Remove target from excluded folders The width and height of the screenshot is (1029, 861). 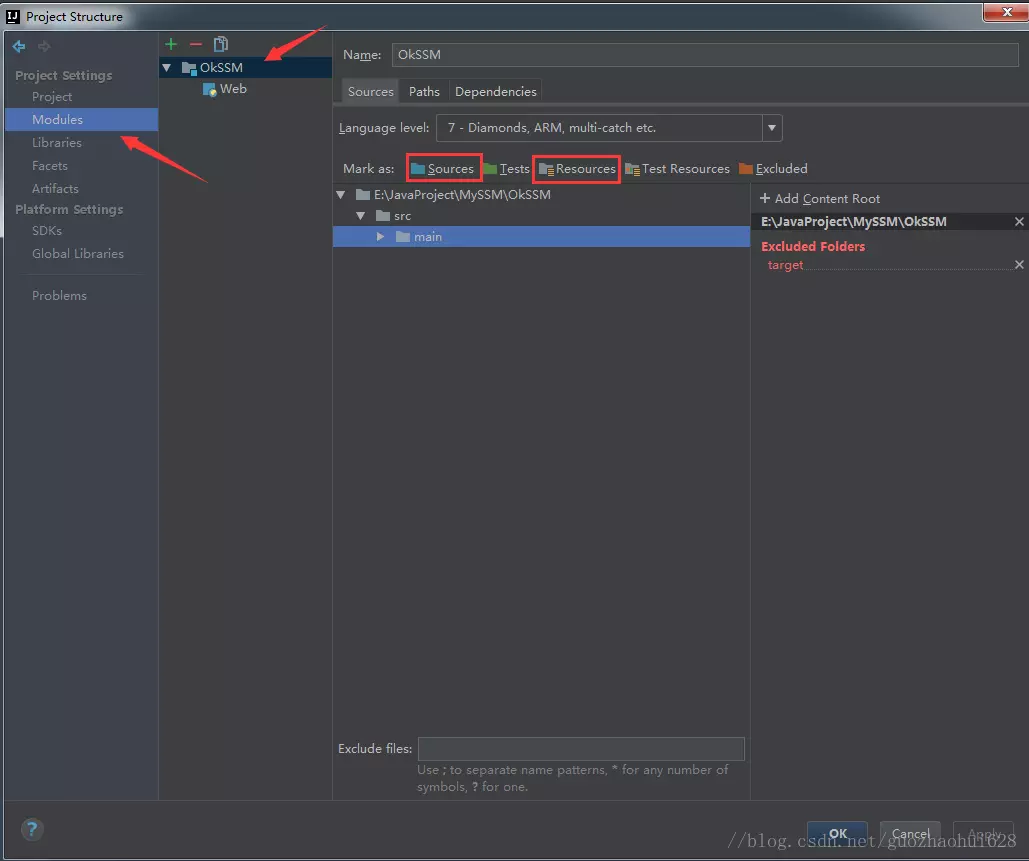coord(1019,264)
